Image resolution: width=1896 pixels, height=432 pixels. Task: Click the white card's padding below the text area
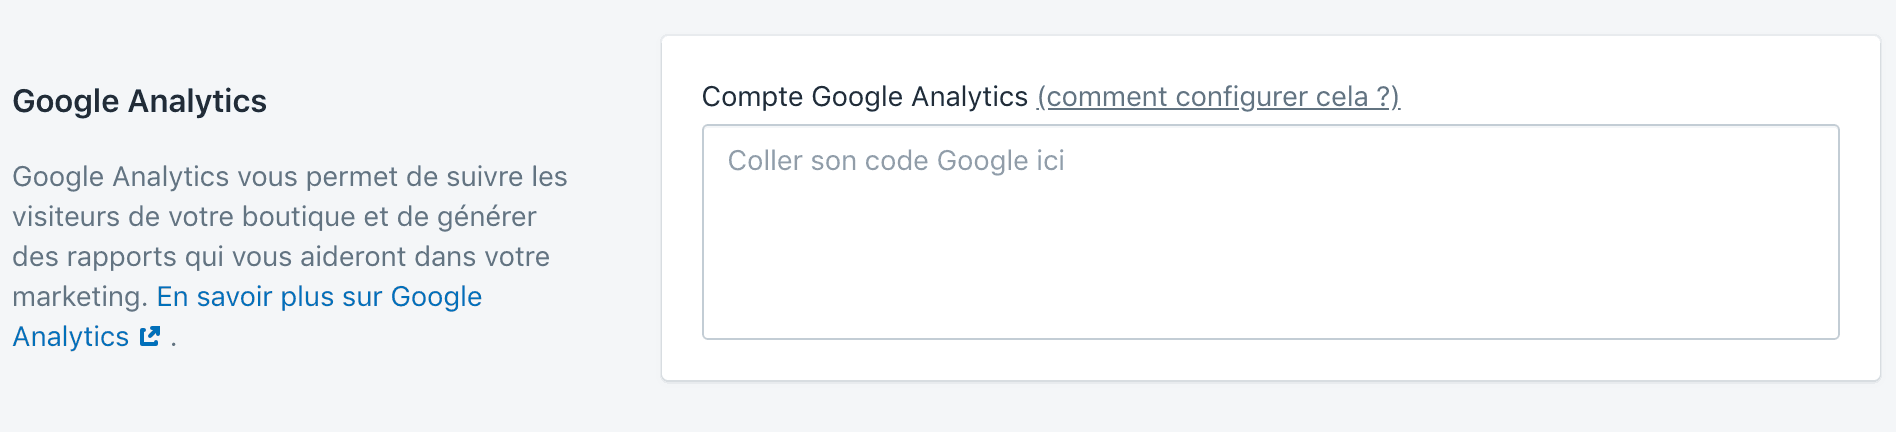coord(1271,360)
